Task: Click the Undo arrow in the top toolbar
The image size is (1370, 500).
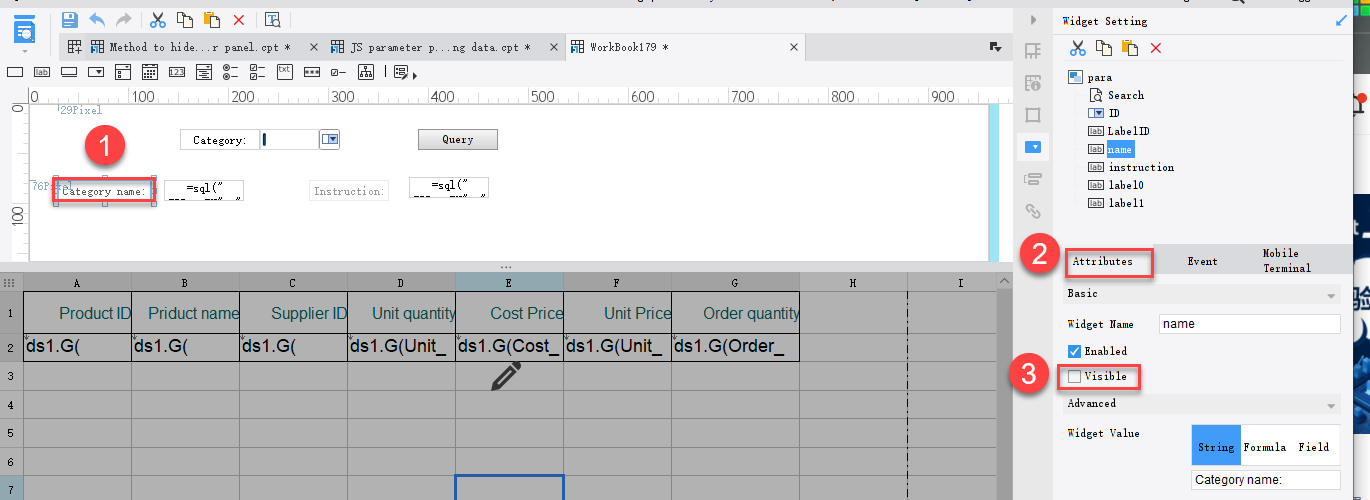Action: click(97, 19)
